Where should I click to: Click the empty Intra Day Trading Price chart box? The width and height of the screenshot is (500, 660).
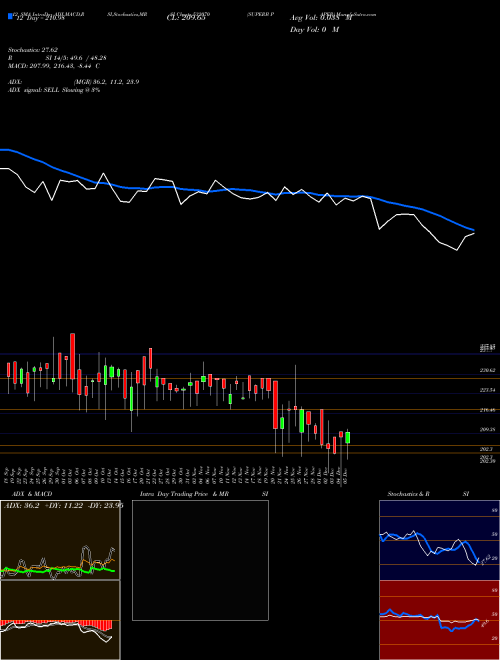coord(200,560)
